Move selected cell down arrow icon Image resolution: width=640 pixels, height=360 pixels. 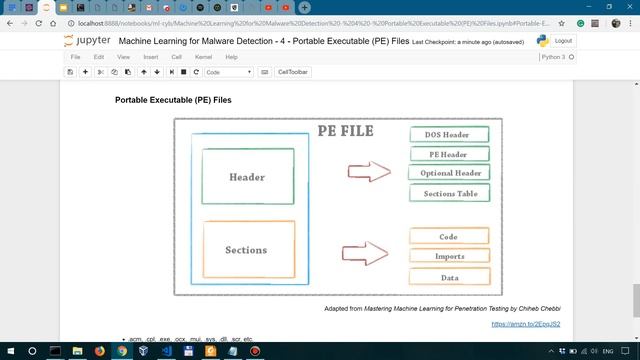[x=157, y=72]
